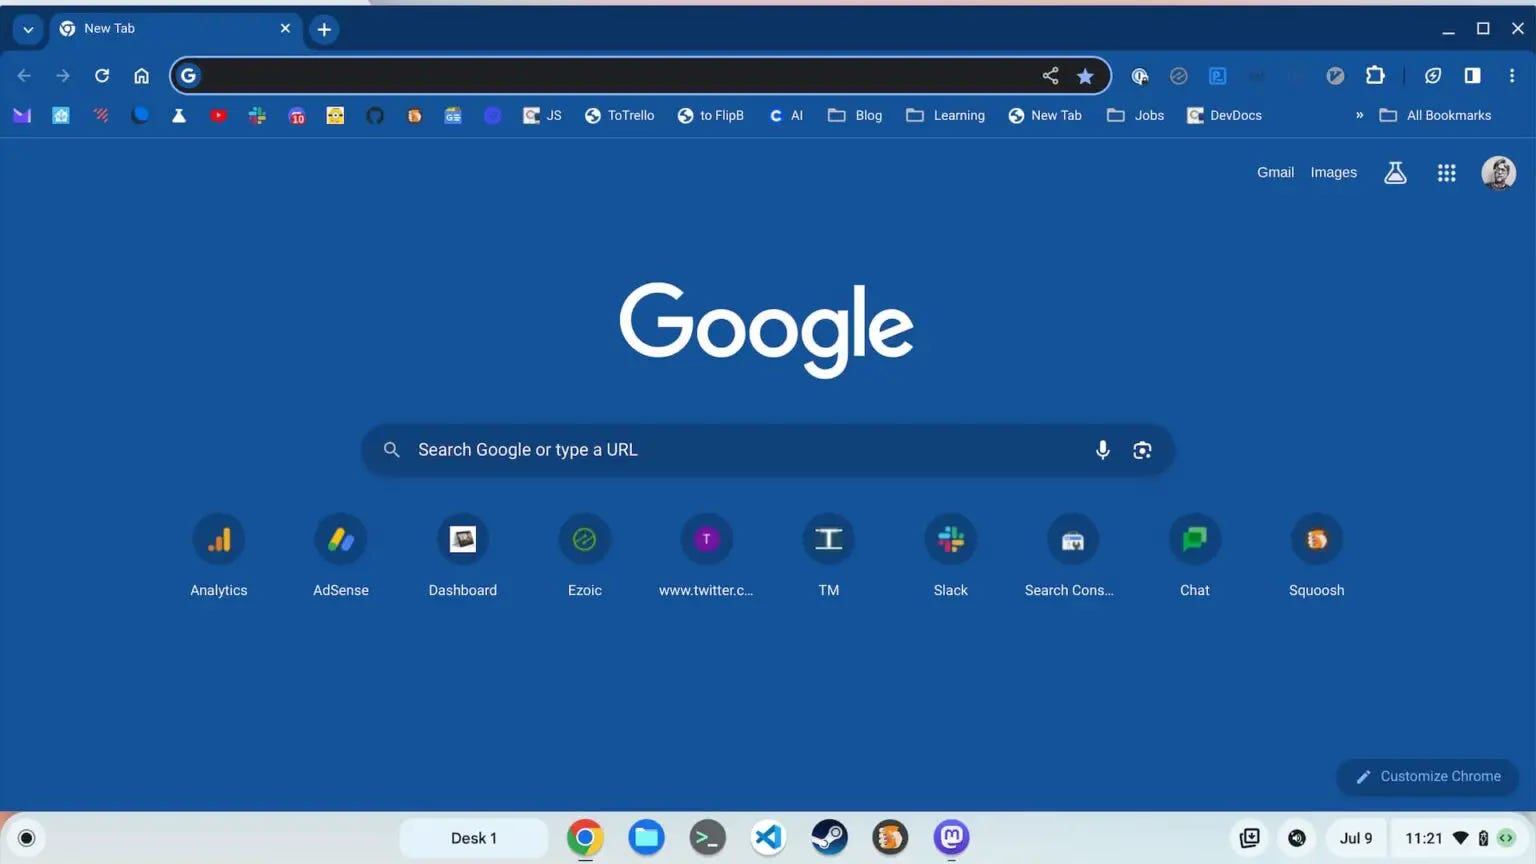Click the Gmail link

tap(1275, 172)
